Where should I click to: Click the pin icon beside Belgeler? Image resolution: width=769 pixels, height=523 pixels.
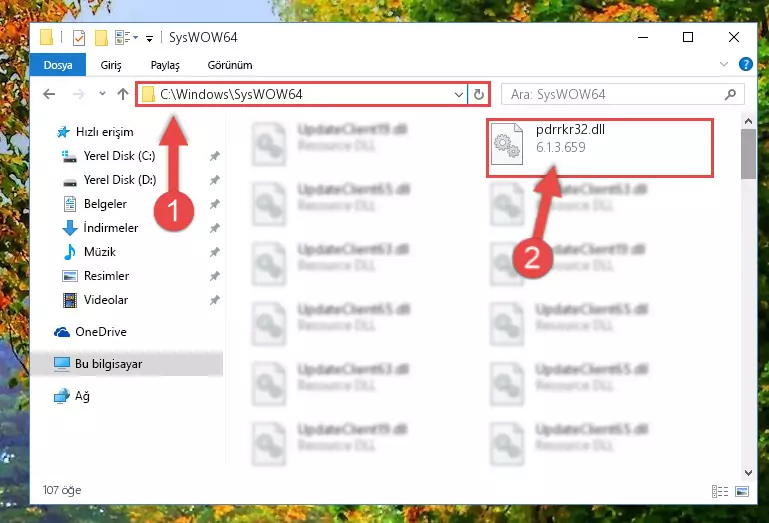214,204
